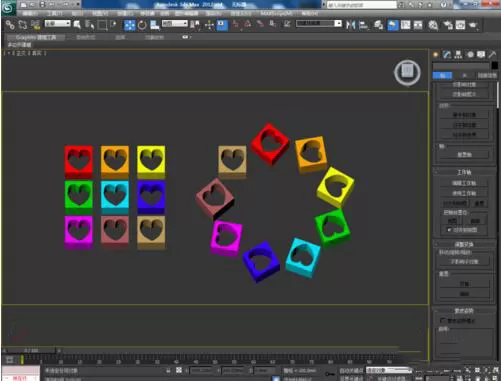501x381 pixels.
Task: Open the Graphite 建模工具 ribbon tab
Action: (36, 37)
